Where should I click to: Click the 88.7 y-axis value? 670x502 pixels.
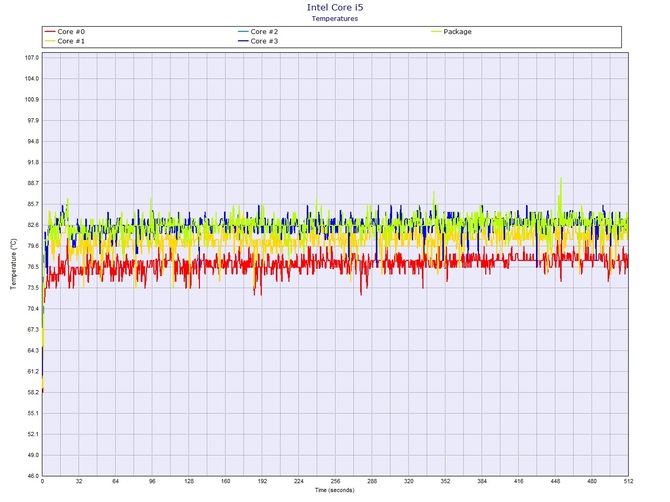(33, 183)
